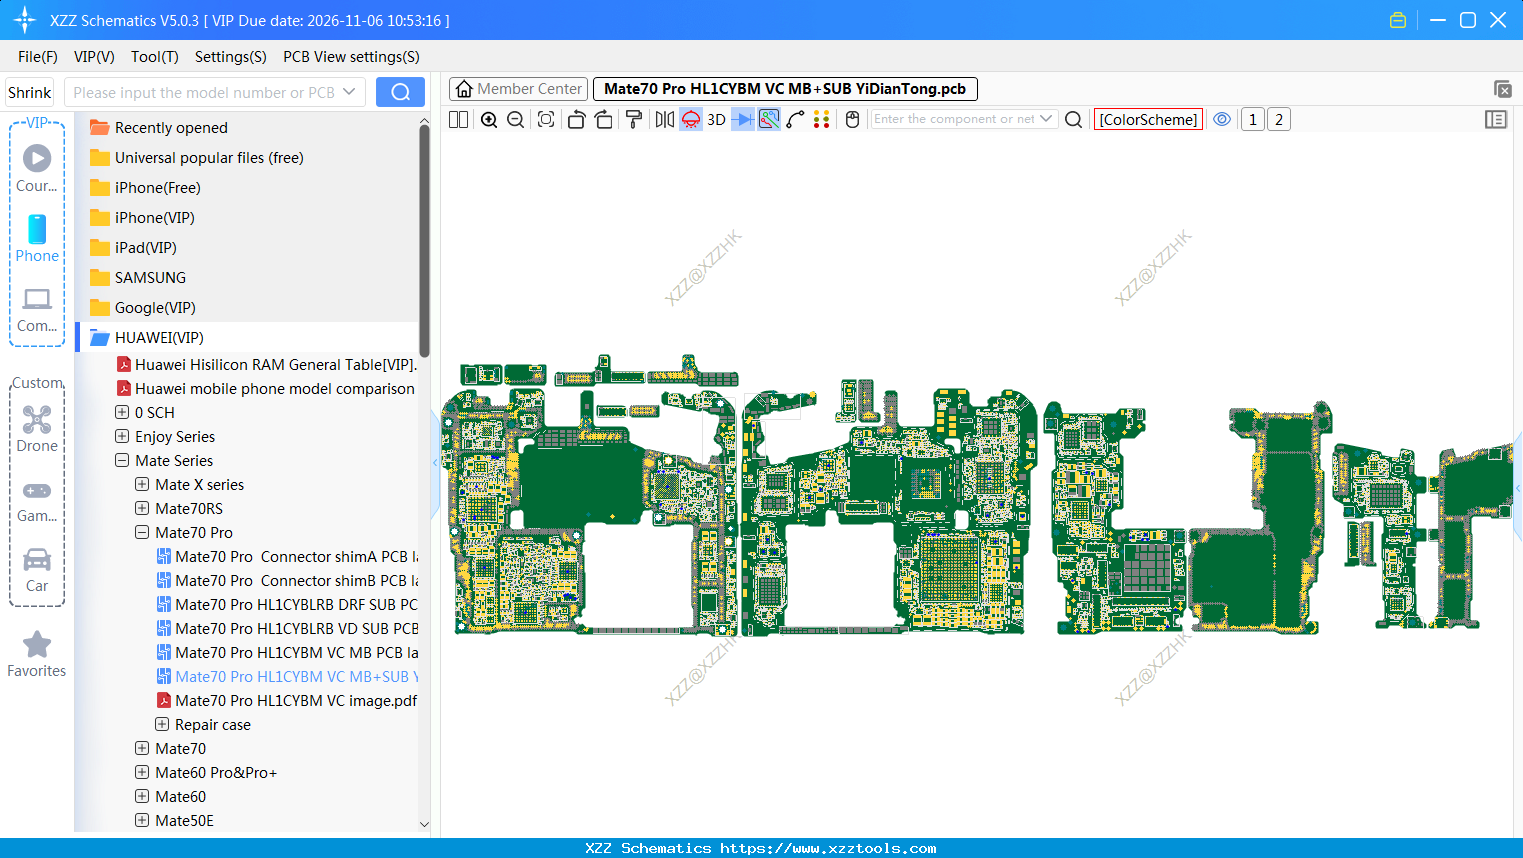Open the PCB View settings menu
The width and height of the screenshot is (1523, 858).
pyautogui.click(x=351, y=57)
